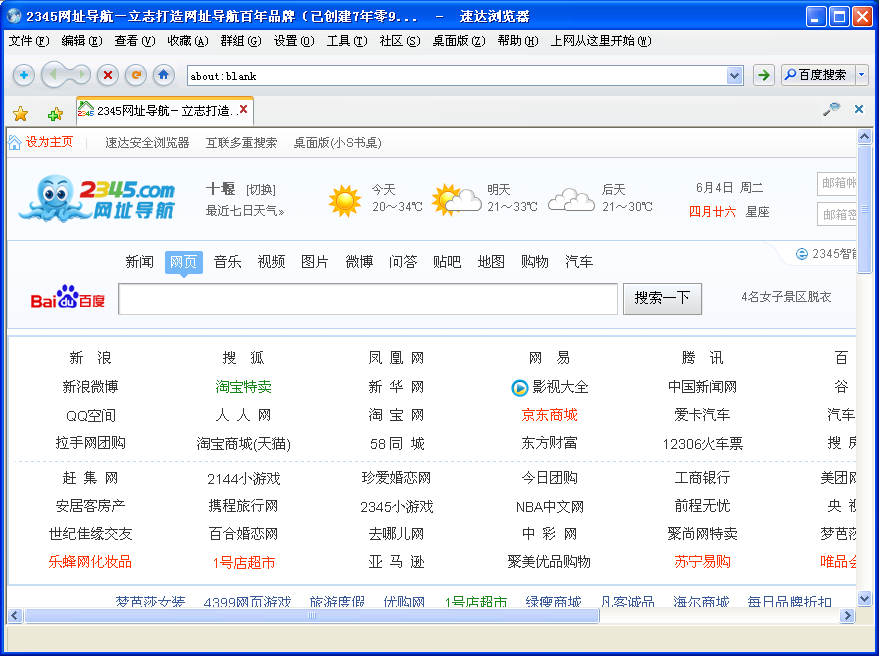Screen dimensions: 879x656
Task: Open the 京东商城 link
Action: (549, 415)
